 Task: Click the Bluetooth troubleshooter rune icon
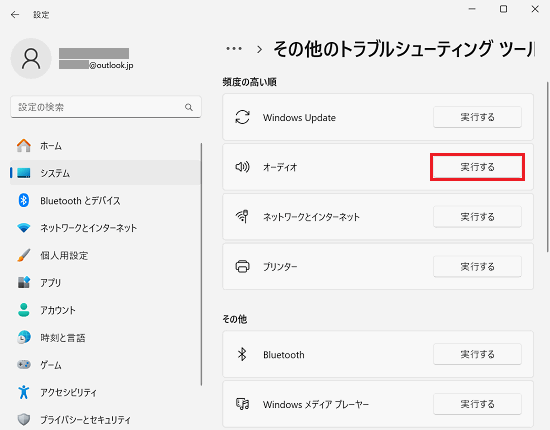242,354
